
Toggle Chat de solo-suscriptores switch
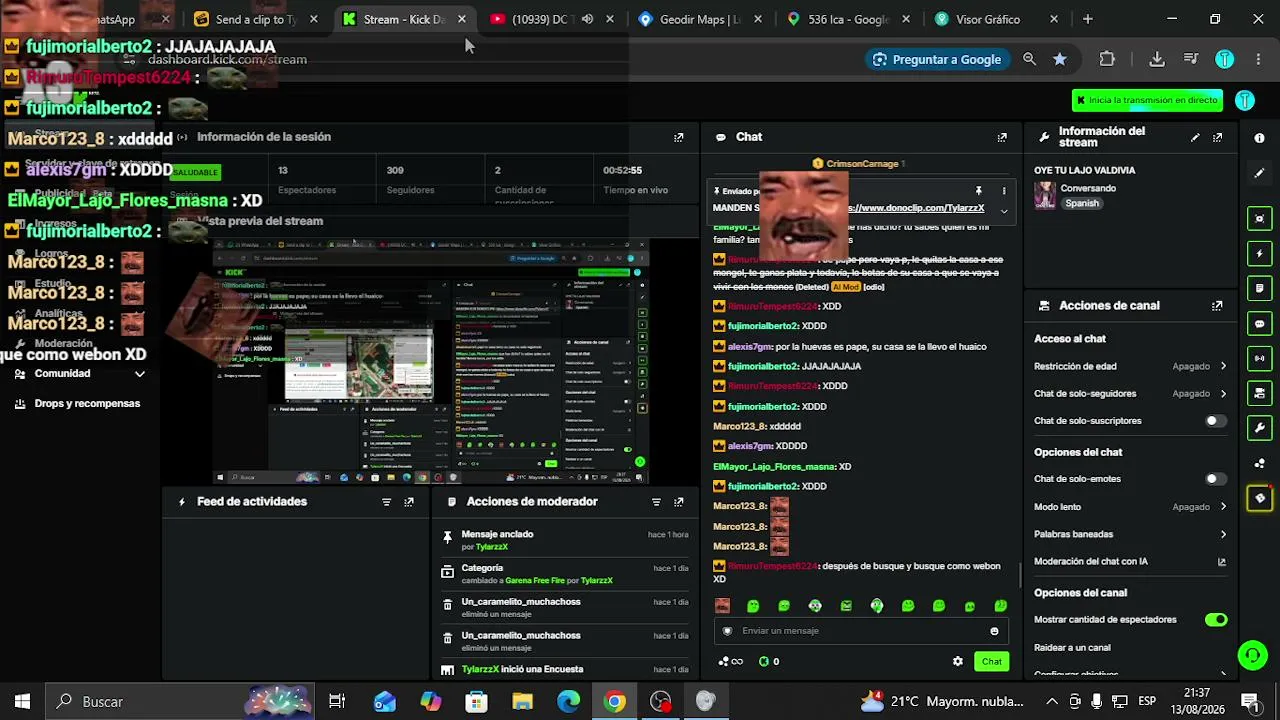pos(1215,421)
